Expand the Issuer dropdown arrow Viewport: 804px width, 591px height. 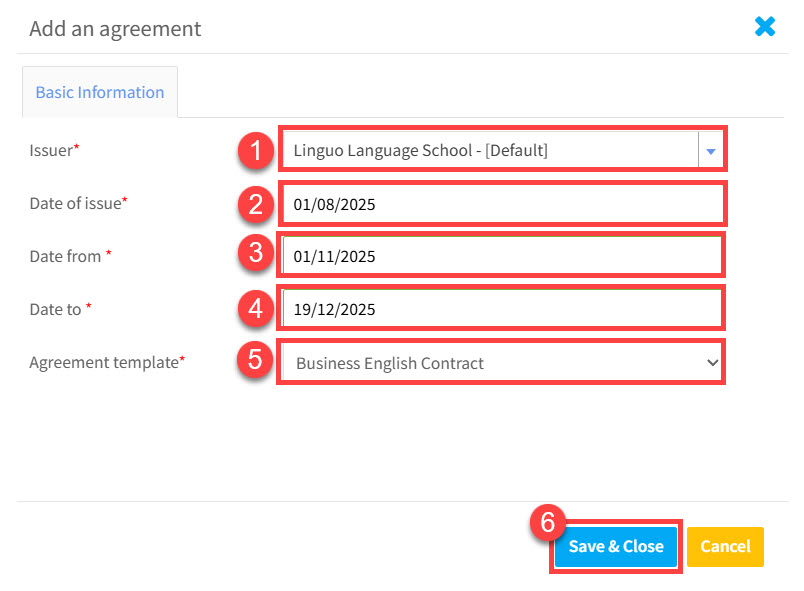coord(711,152)
